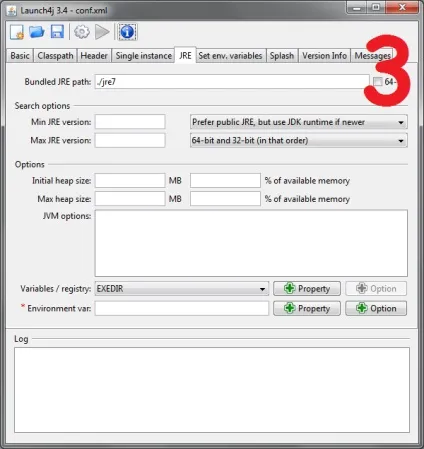Click inside the JVM options text area

click(251, 243)
